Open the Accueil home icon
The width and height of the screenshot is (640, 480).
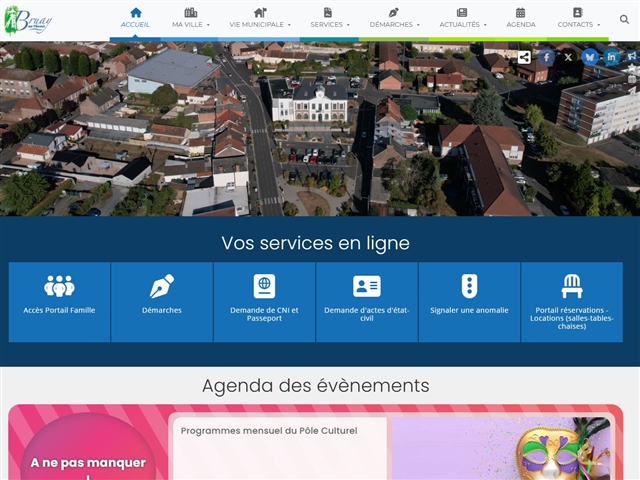pyautogui.click(x=136, y=12)
